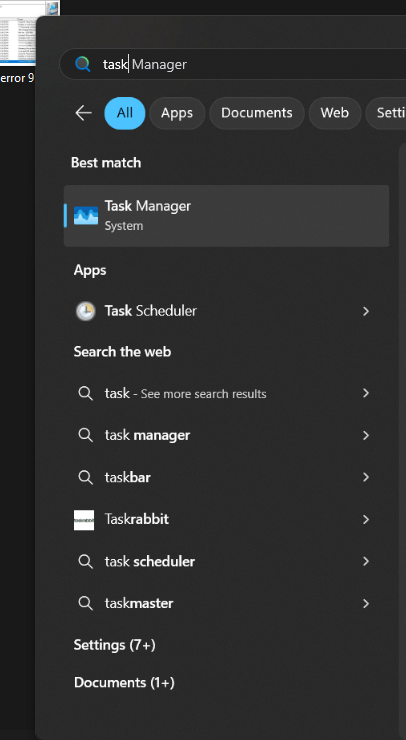Select the 'task scheduler' web suggestion text
406x740 pixels.
point(150,562)
